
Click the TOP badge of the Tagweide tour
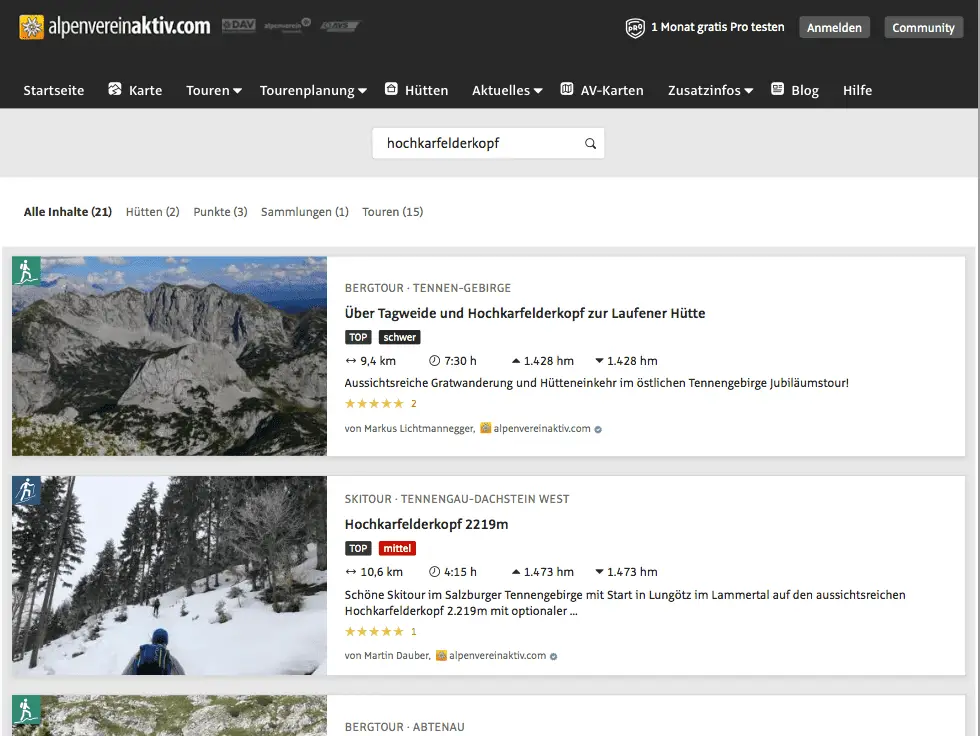(358, 337)
